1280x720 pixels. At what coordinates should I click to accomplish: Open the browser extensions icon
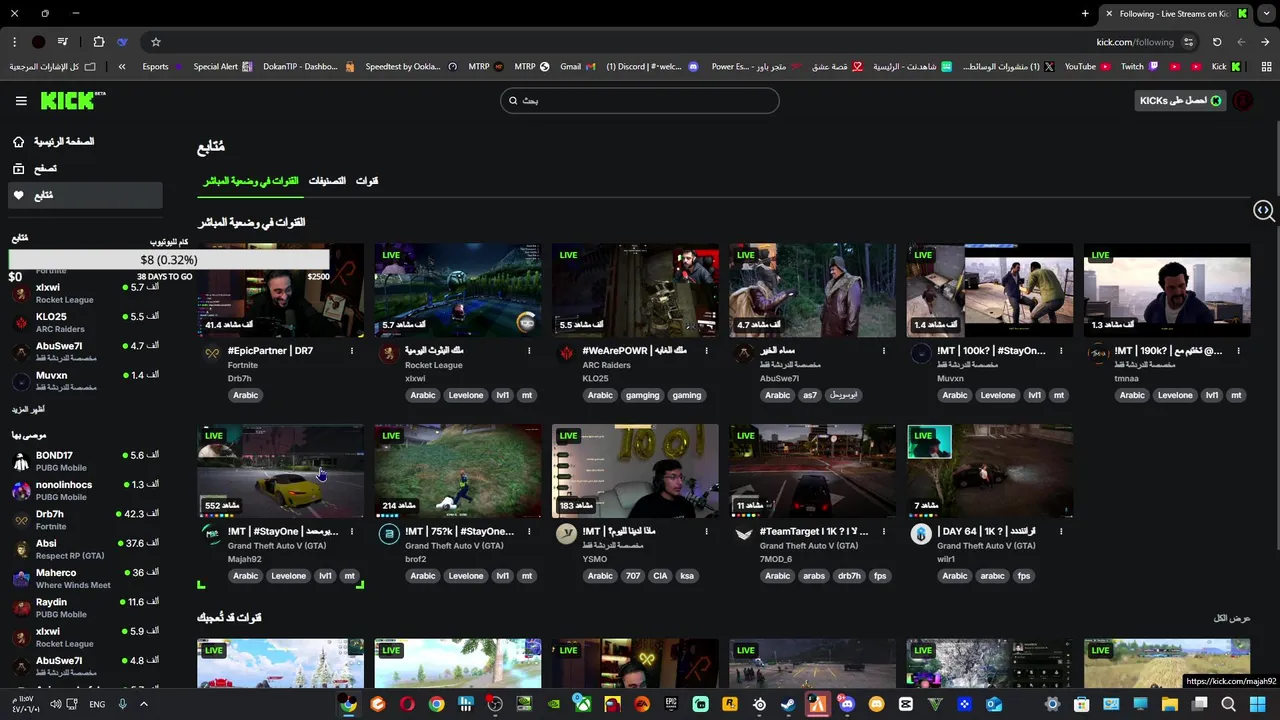tap(98, 42)
